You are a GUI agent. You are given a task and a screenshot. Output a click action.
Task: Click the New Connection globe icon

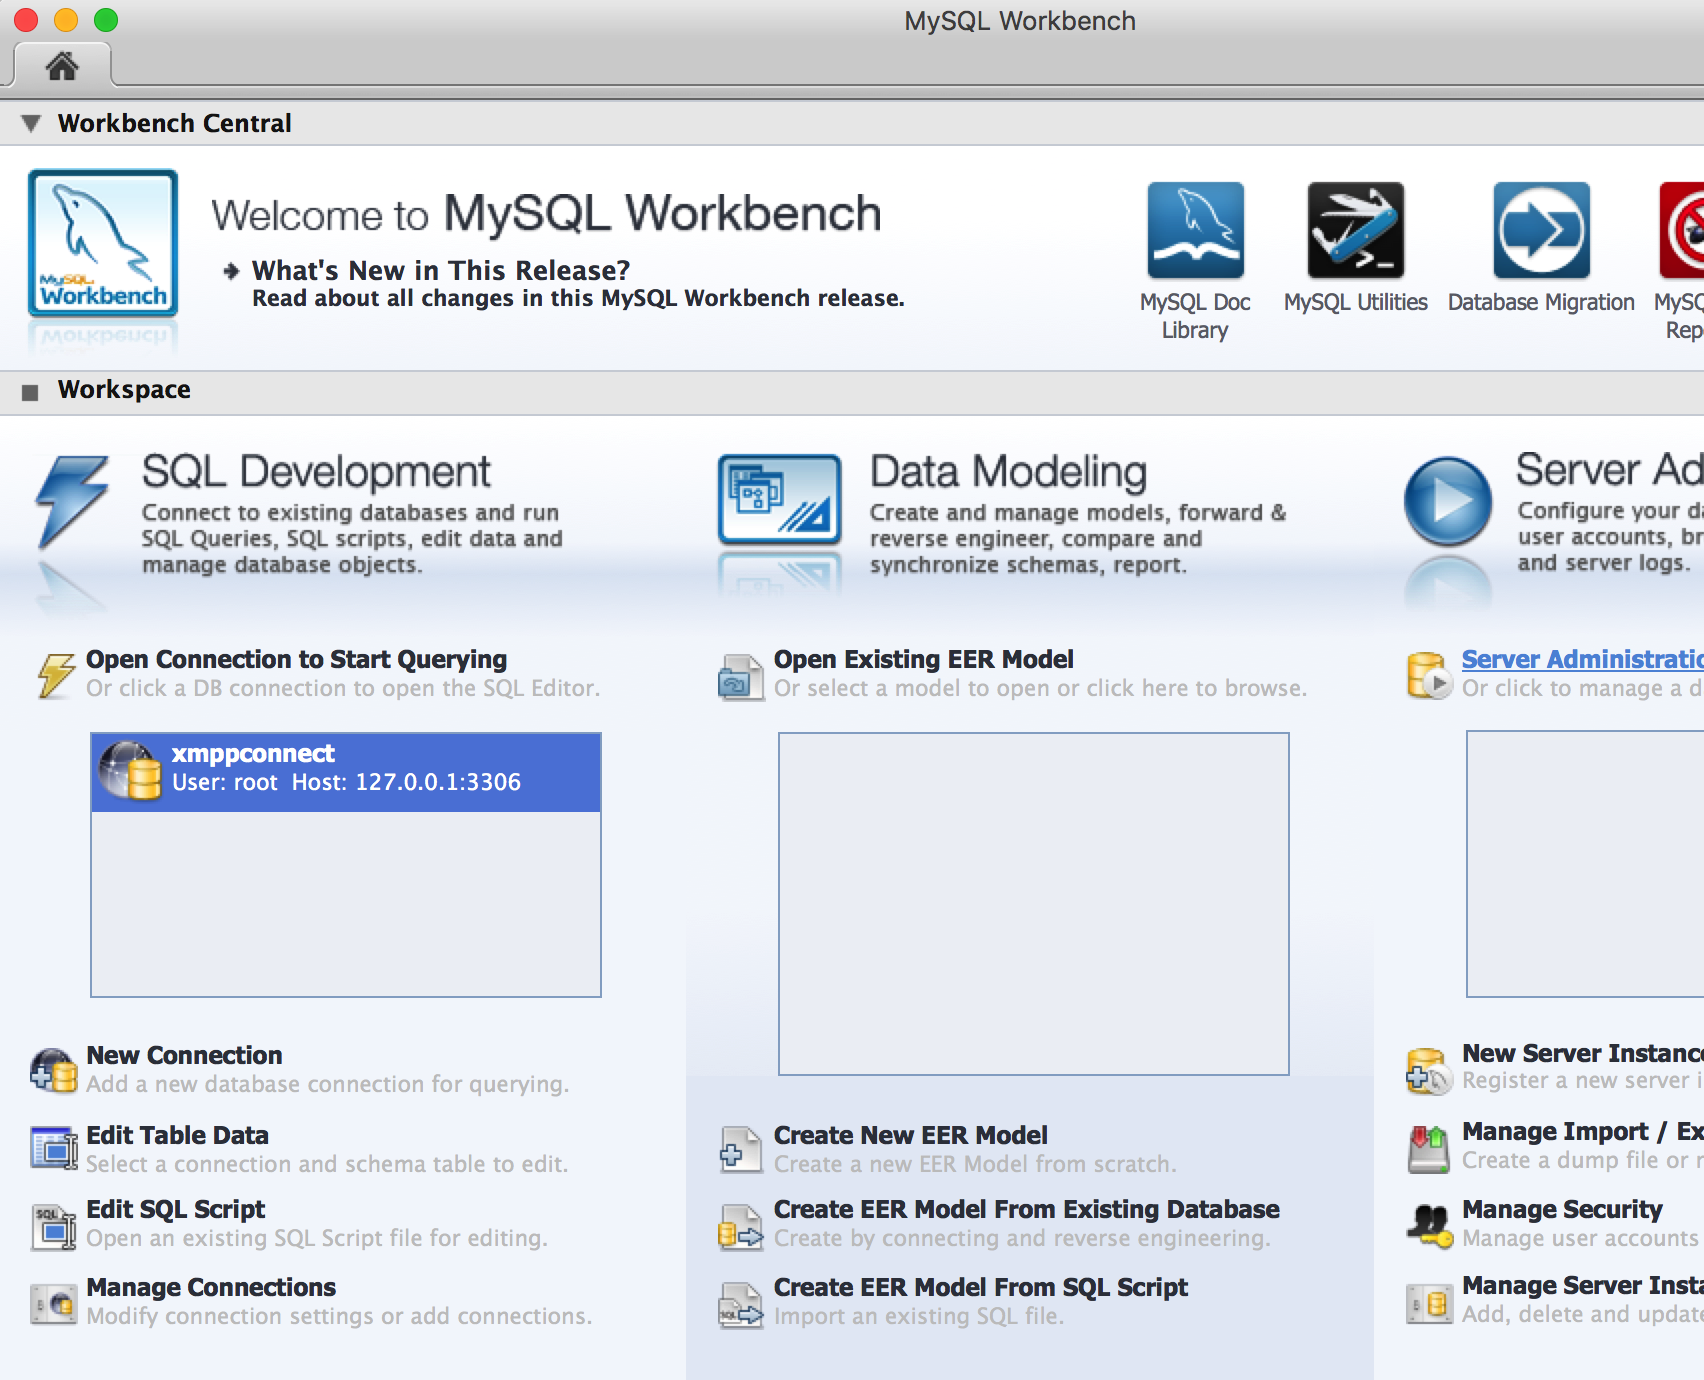point(53,1070)
